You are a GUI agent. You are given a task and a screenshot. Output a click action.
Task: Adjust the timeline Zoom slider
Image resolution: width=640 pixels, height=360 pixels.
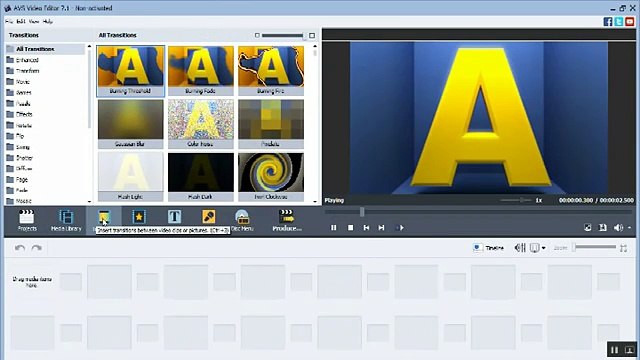(594, 247)
